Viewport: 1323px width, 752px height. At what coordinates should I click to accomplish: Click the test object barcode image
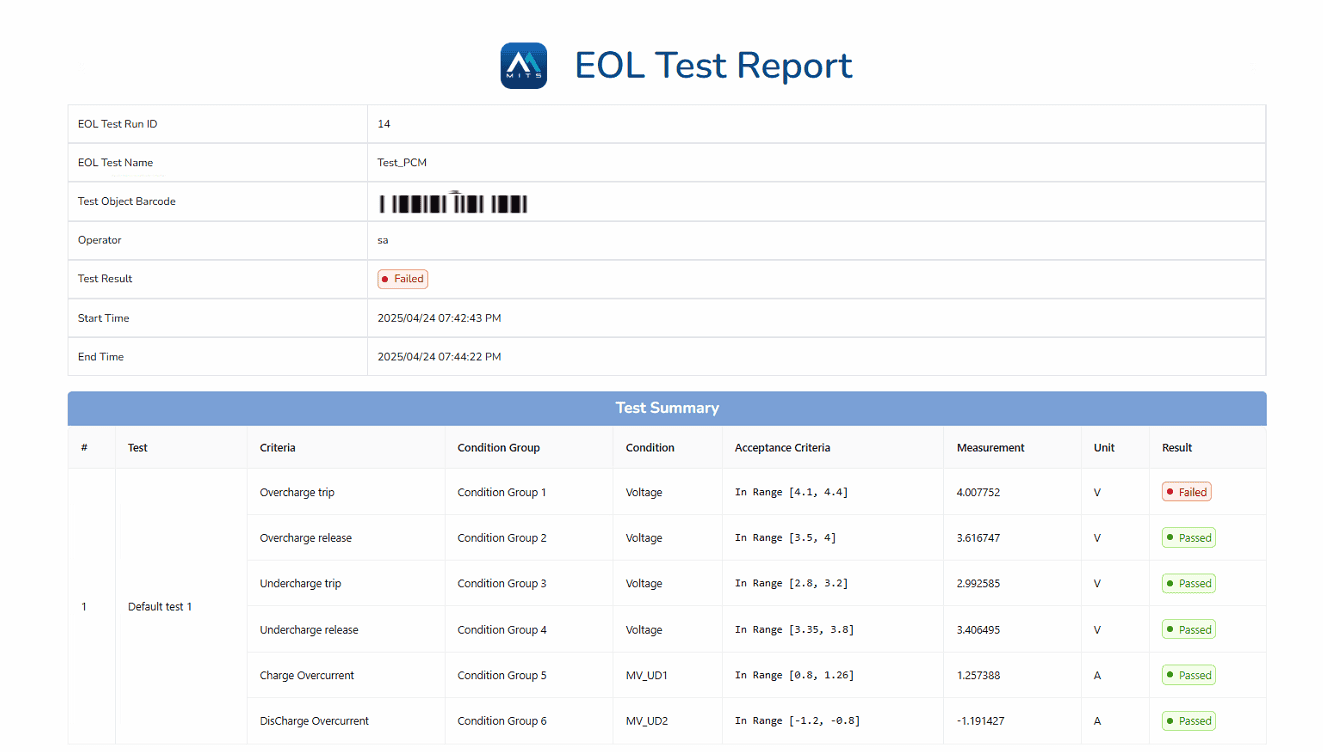point(453,203)
